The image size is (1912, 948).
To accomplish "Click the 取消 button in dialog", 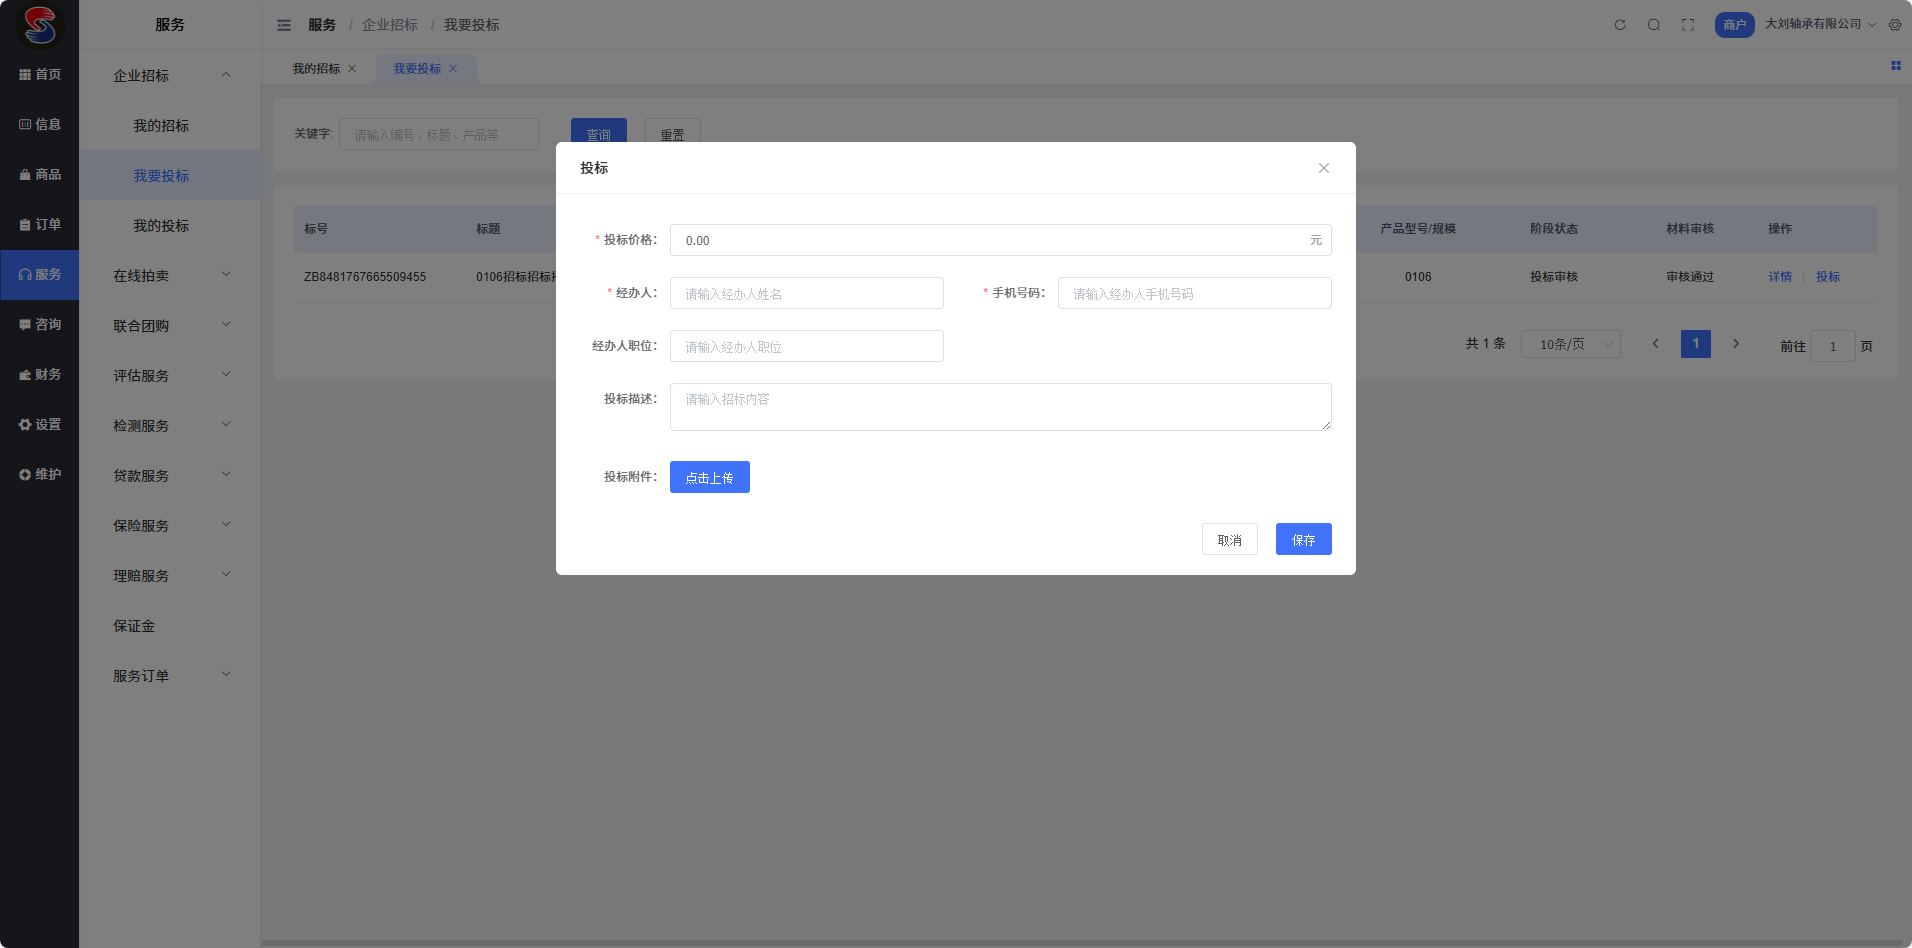I will tap(1229, 540).
